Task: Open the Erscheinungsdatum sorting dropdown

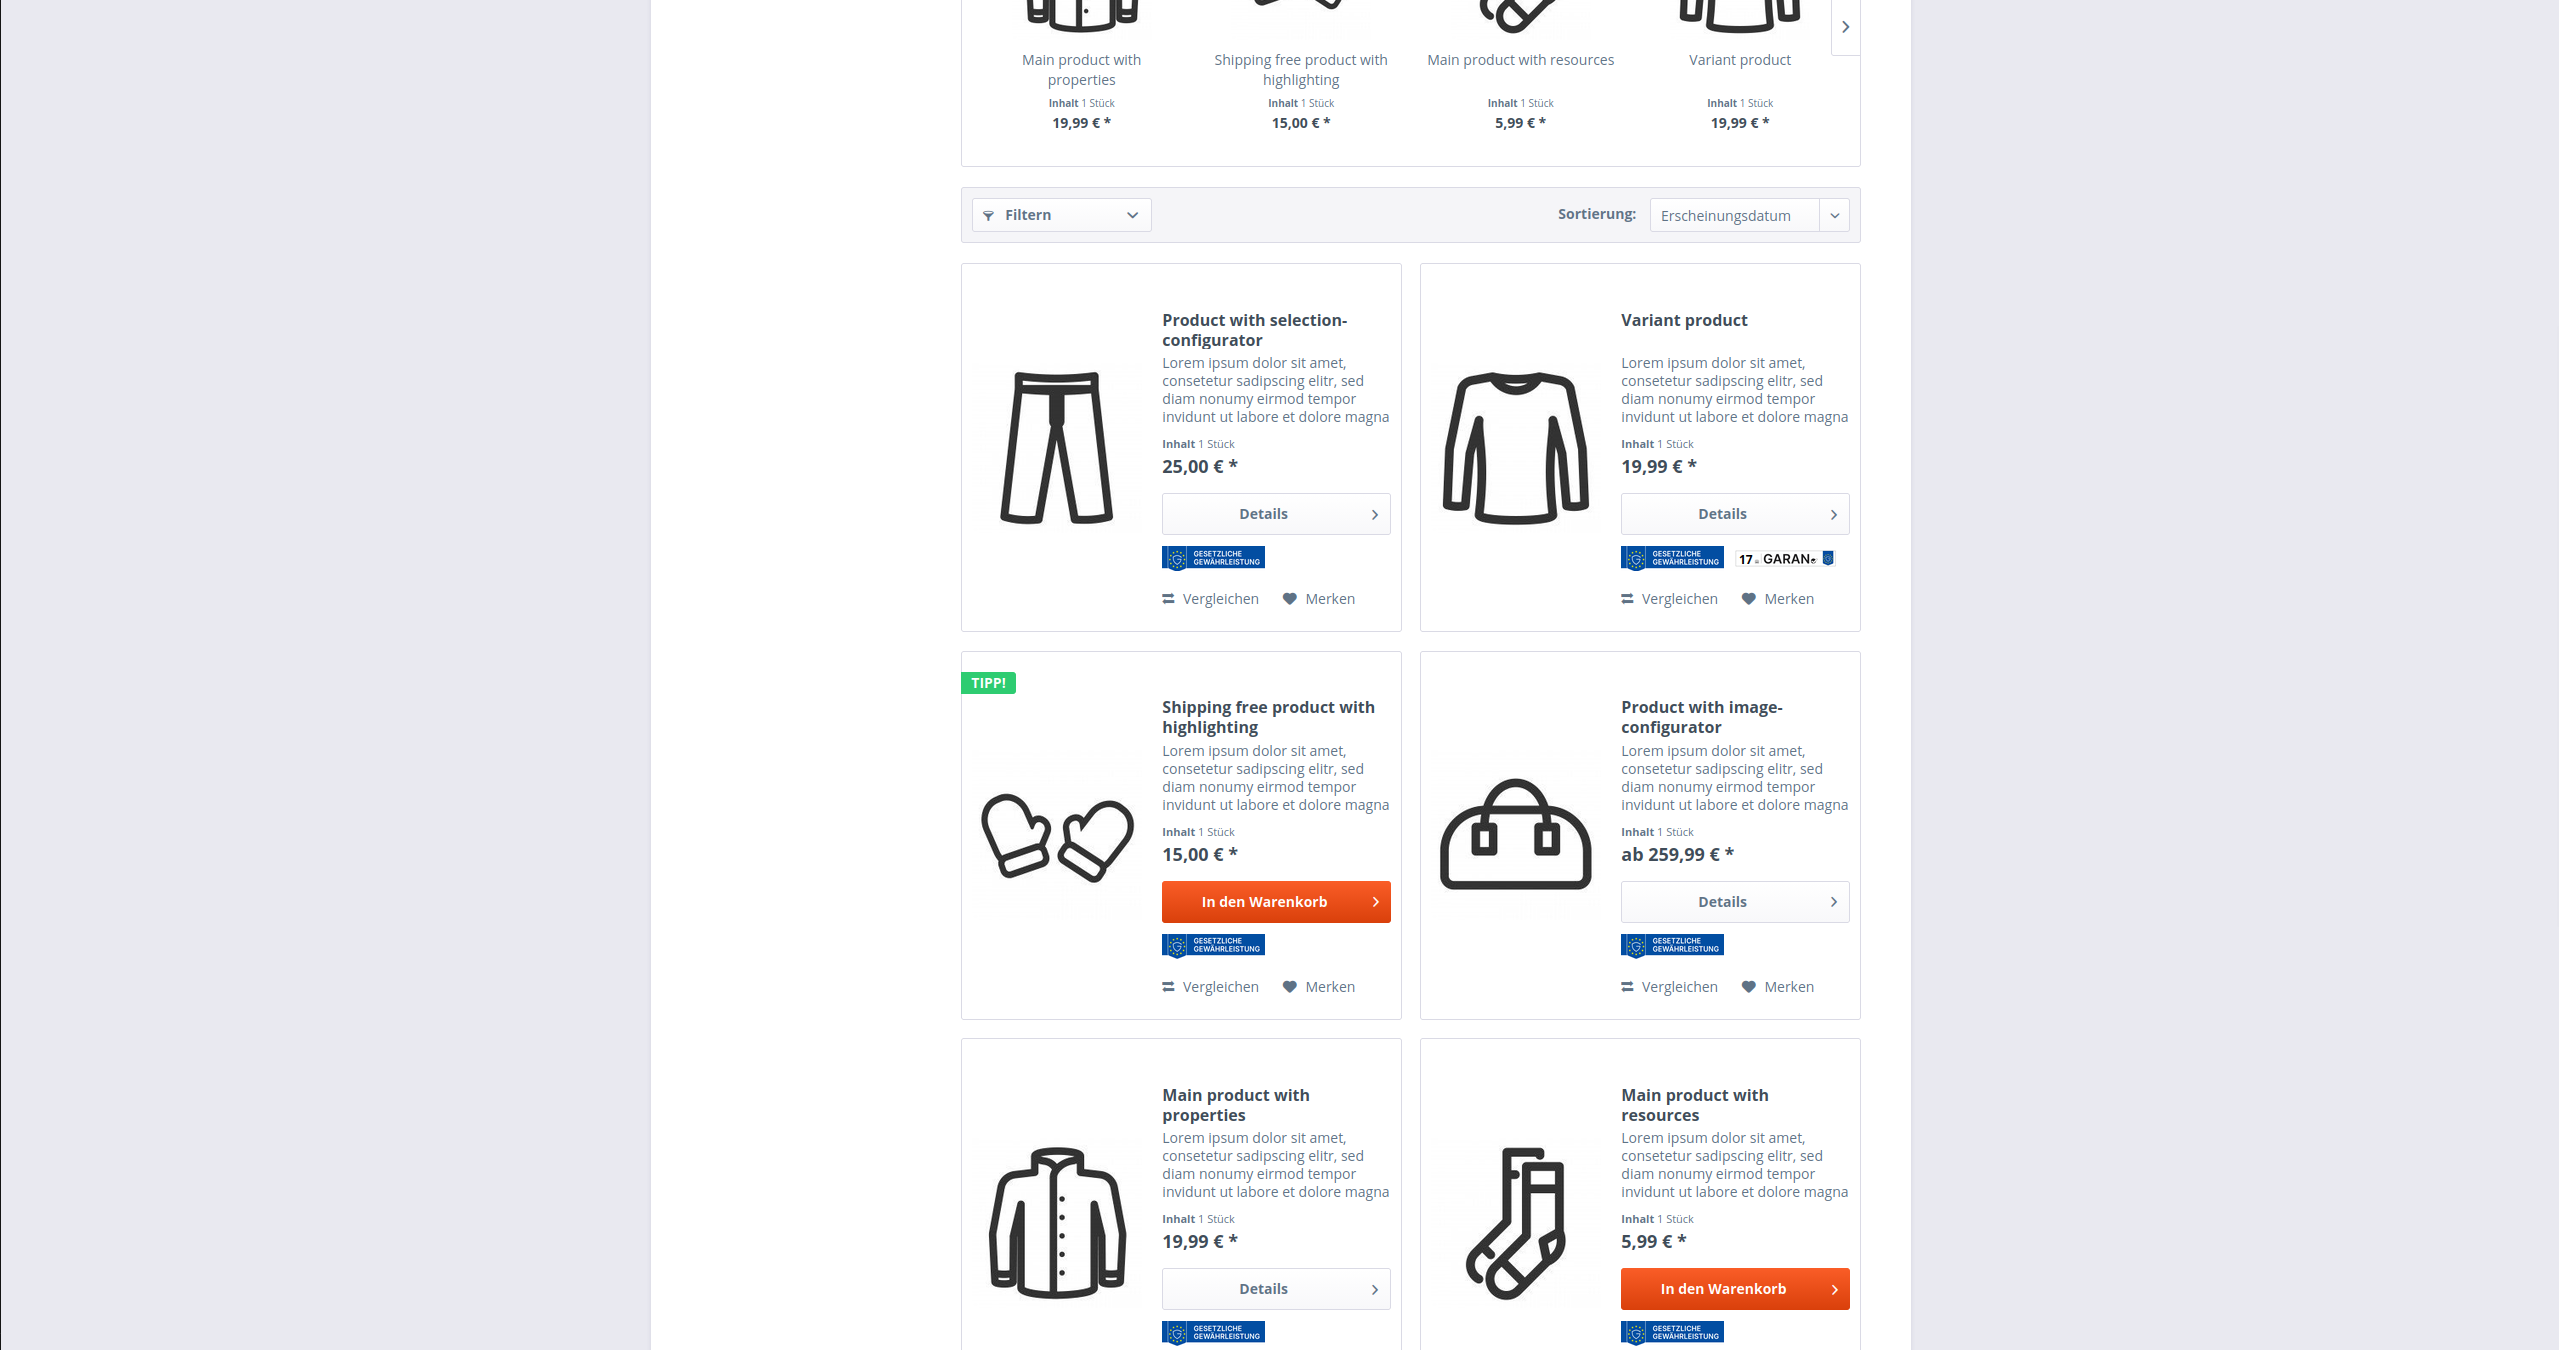Action: coord(1749,215)
